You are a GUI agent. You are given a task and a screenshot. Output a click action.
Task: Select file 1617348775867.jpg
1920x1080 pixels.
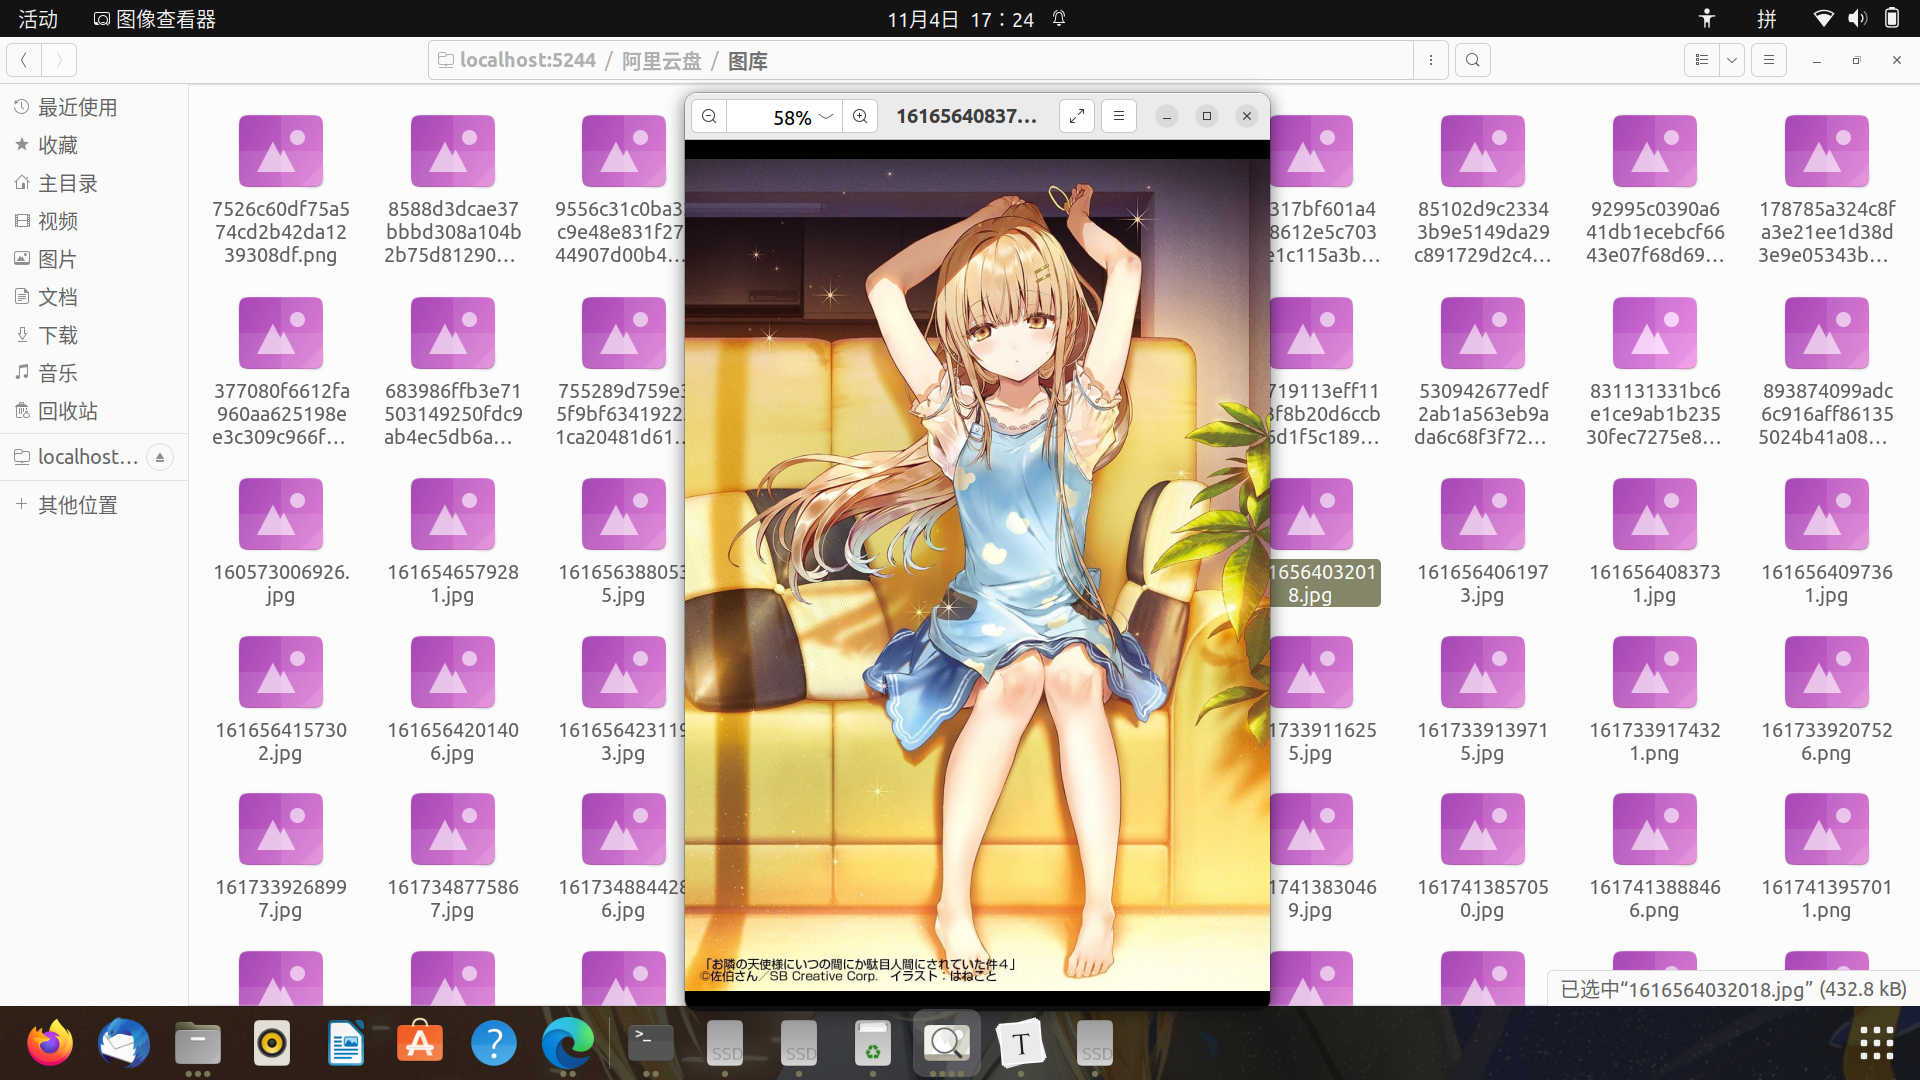click(x=453, y=857)
